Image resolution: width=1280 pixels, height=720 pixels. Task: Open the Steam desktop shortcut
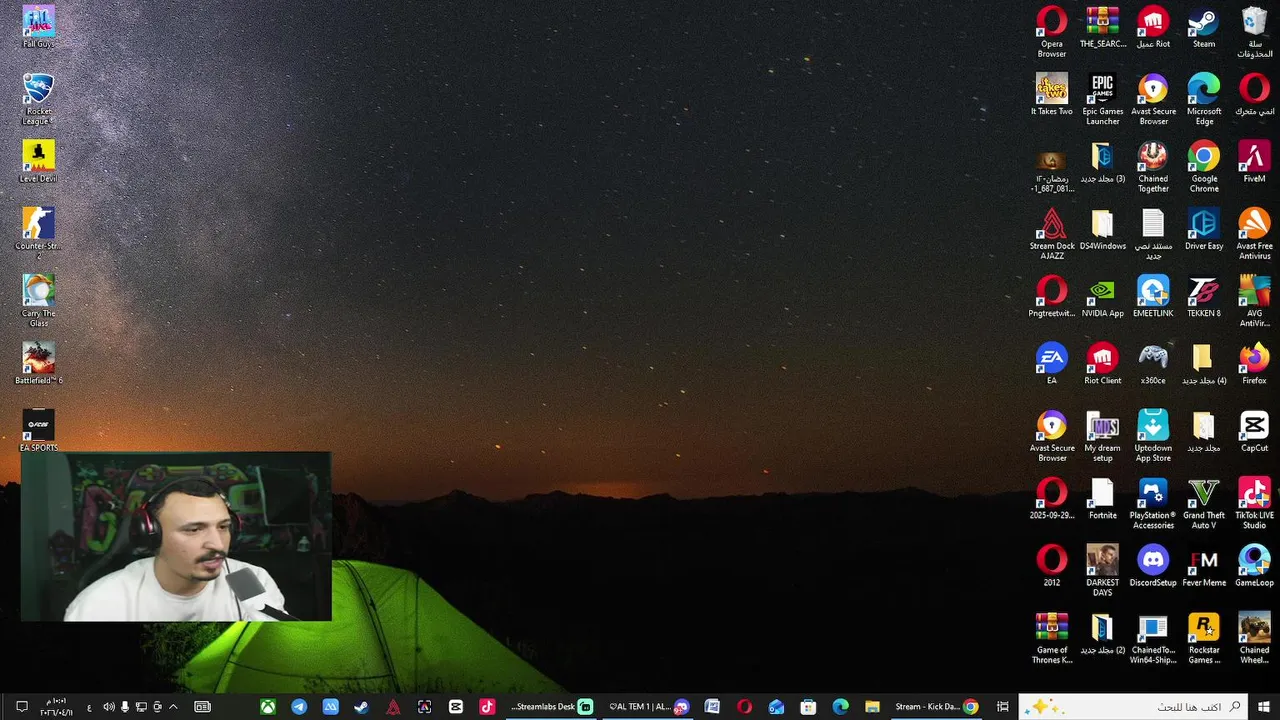point(1204,27)
